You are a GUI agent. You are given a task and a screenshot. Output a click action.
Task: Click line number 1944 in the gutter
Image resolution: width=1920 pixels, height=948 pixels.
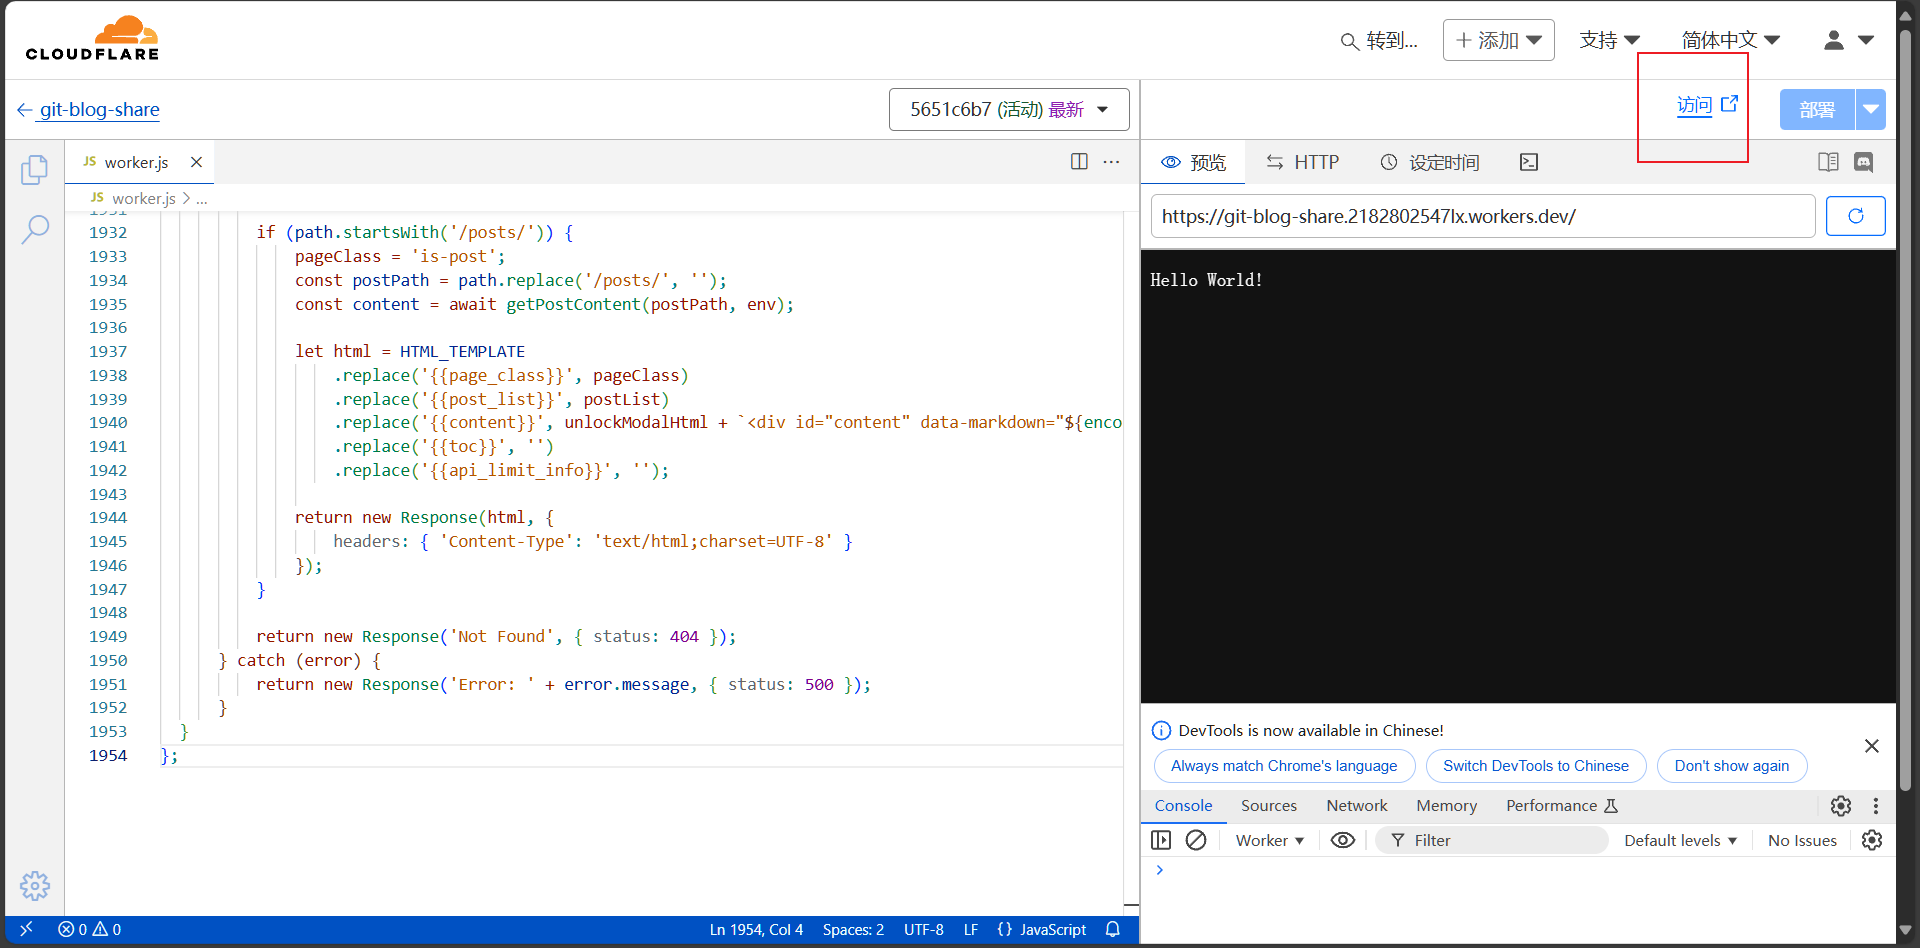tap(108, 517)
